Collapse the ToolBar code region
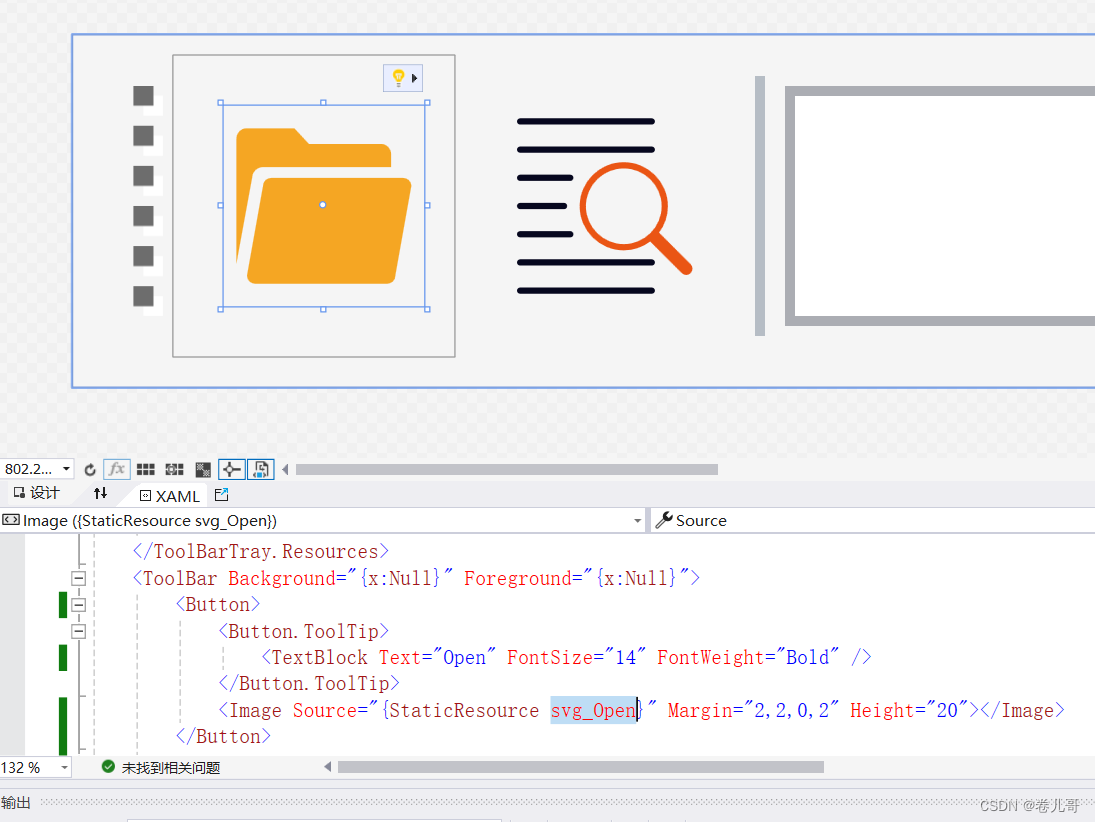 (x=78, y=578)
